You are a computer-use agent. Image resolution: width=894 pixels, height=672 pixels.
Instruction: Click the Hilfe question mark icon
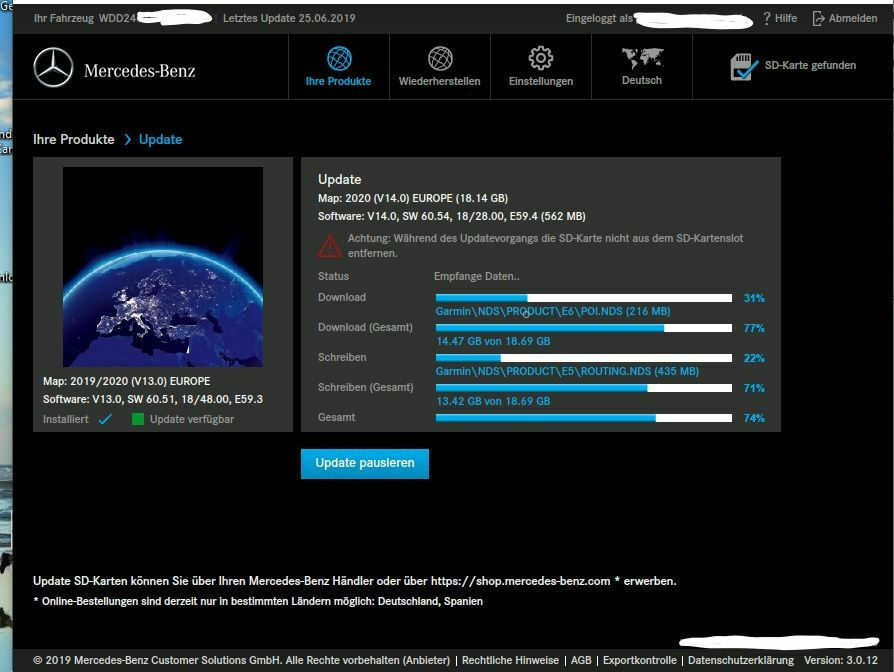(x=767, y=18)
